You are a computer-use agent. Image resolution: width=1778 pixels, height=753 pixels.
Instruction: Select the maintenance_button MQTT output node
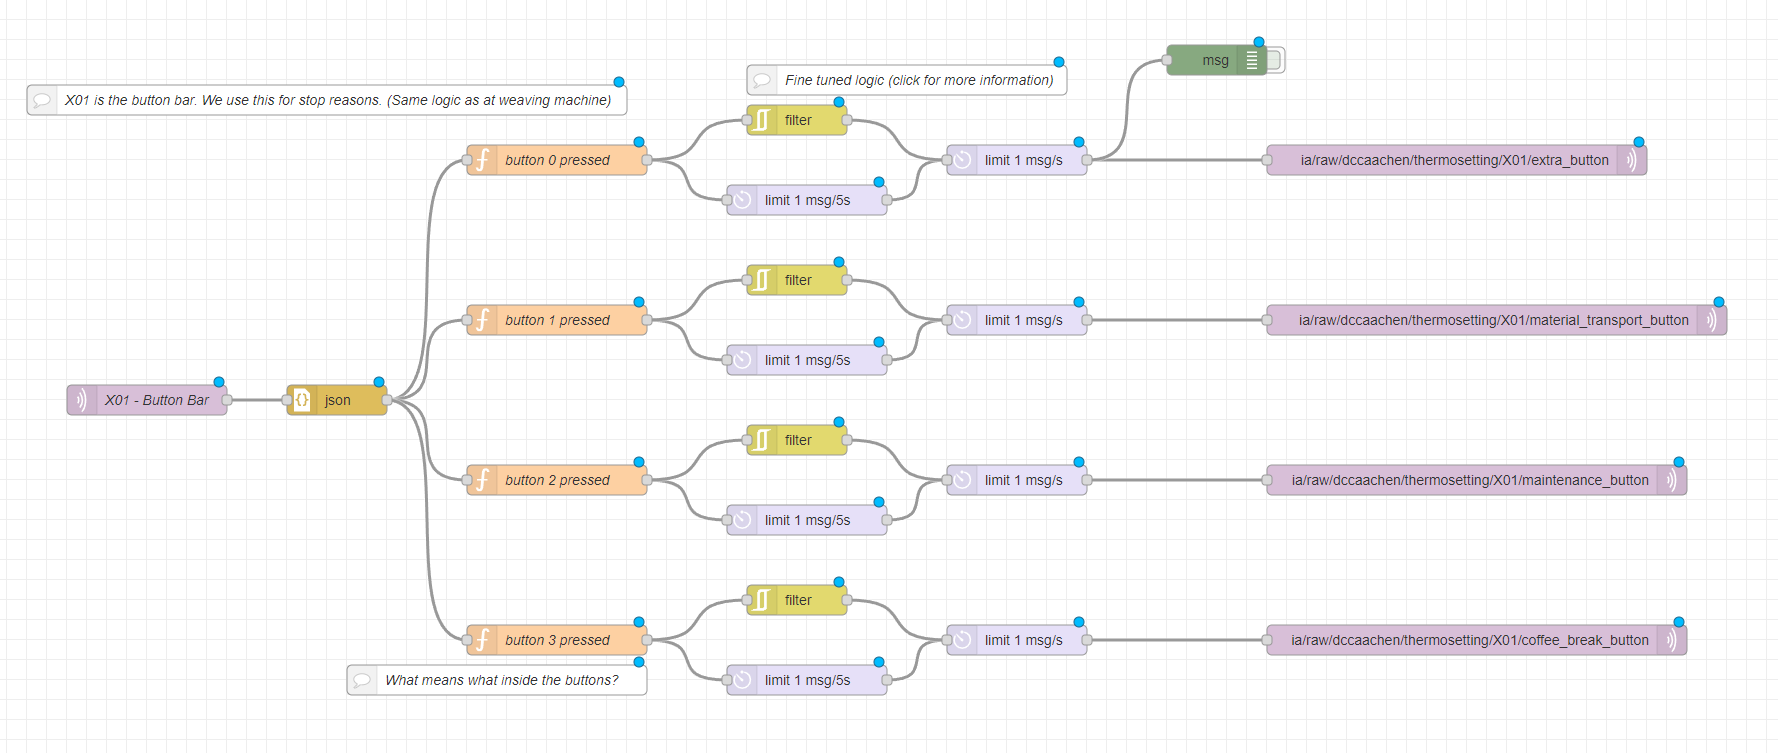(1468, 480)
